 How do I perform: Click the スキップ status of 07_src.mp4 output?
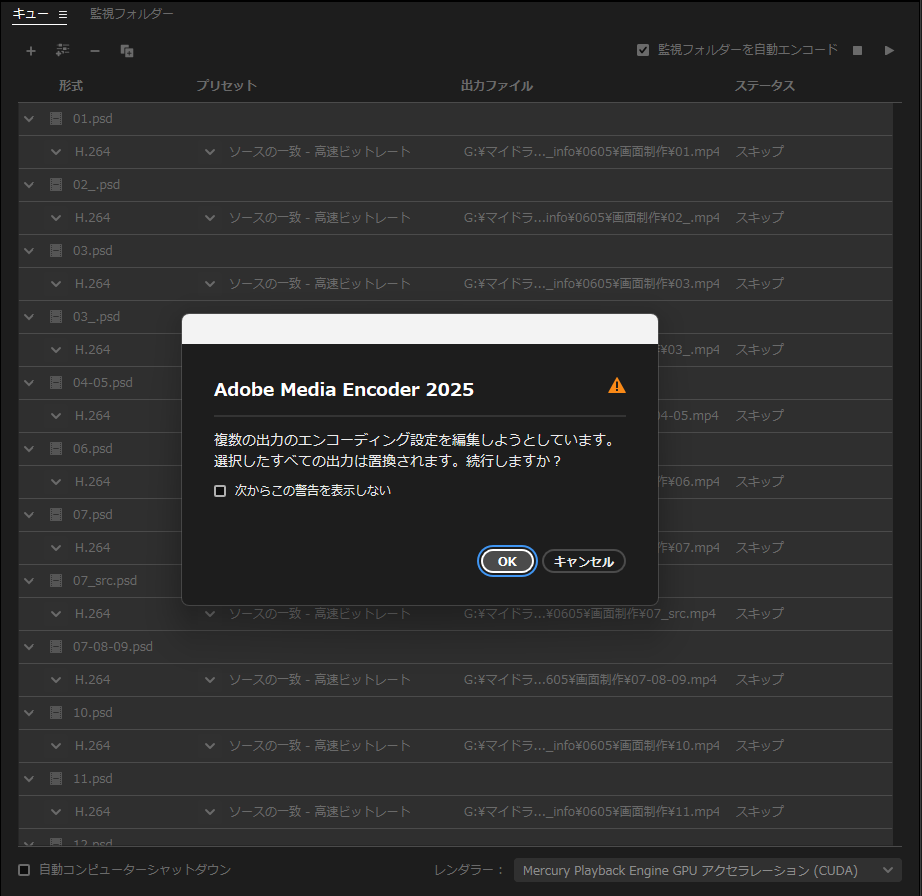point(759,614)
